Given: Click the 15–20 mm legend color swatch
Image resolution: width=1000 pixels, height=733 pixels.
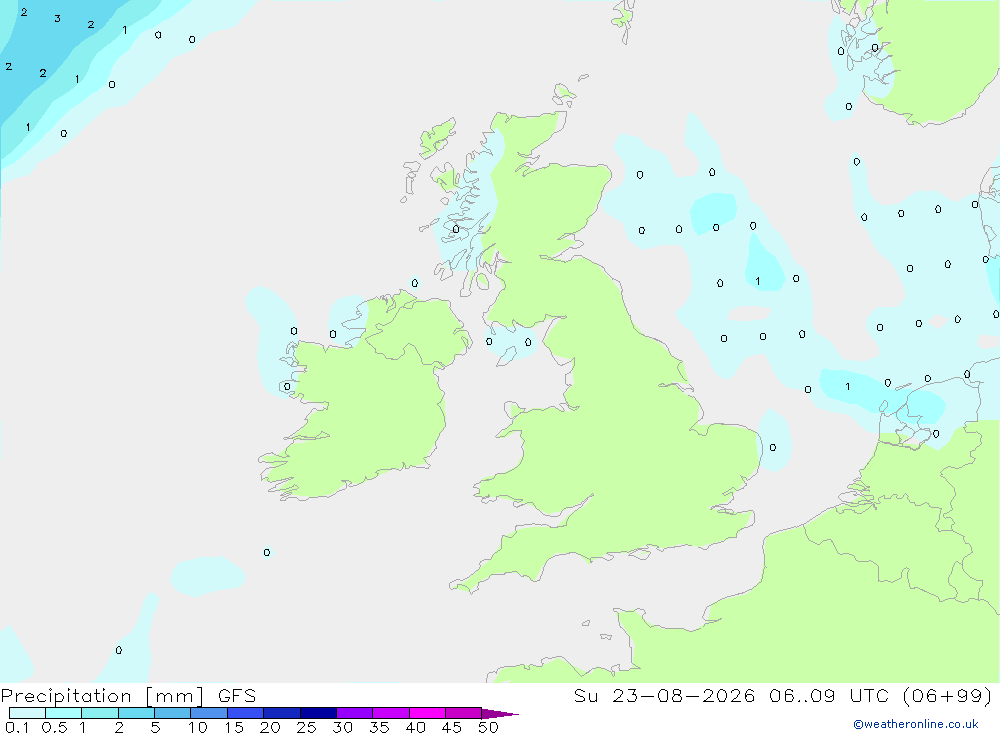Looking at the screenshot, I should coord(246,713).
